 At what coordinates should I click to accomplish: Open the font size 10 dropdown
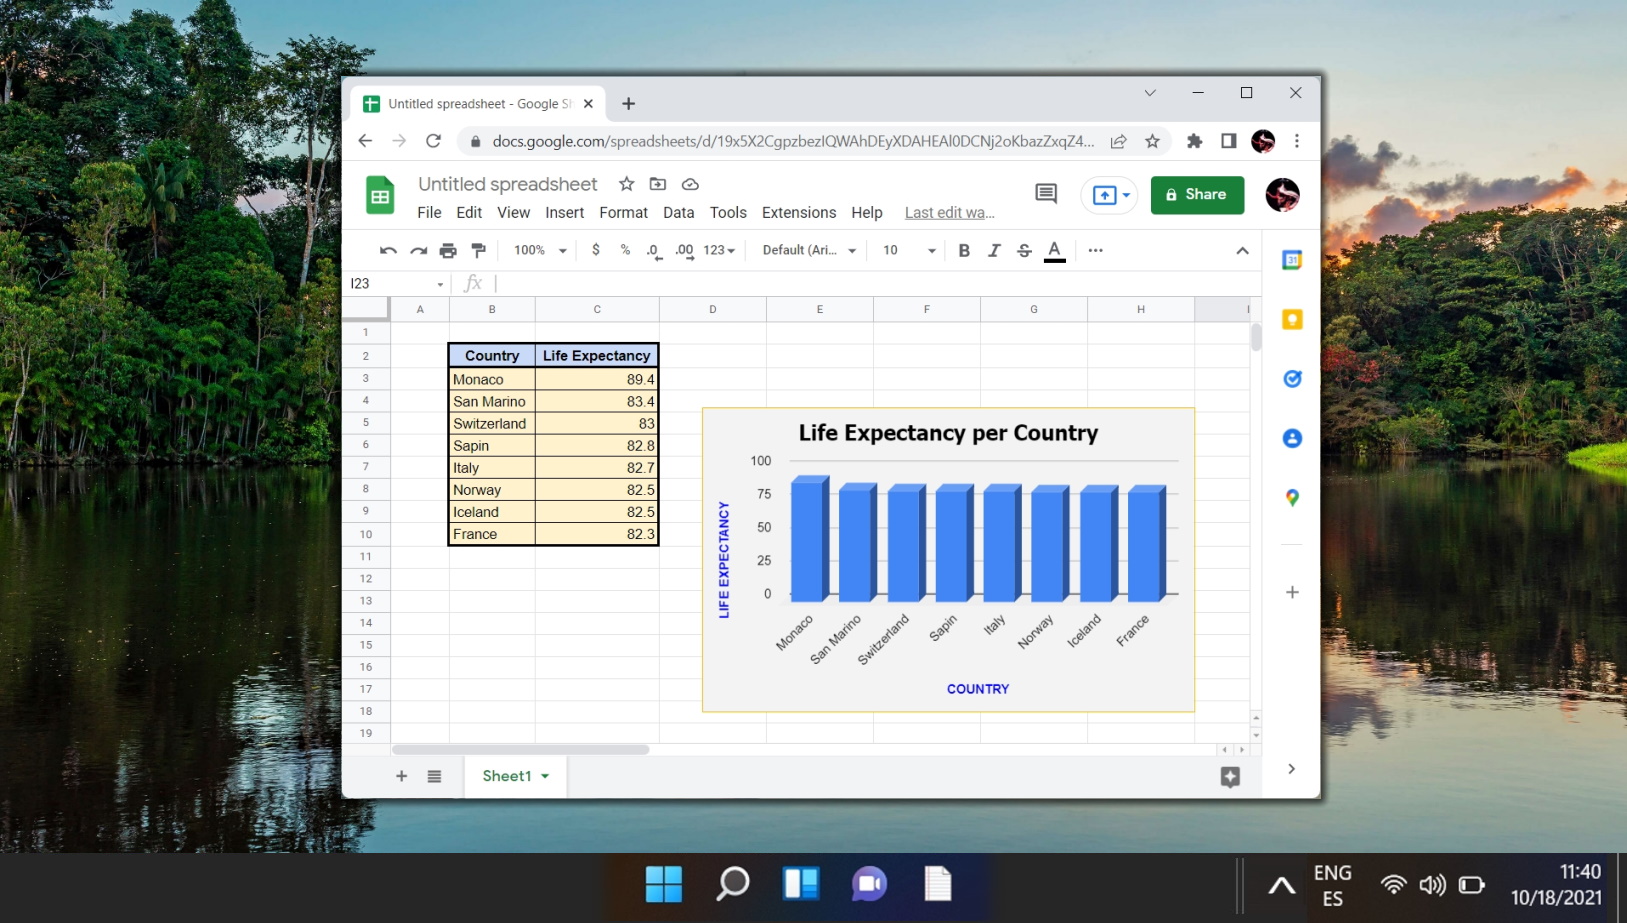coord(909,251)
